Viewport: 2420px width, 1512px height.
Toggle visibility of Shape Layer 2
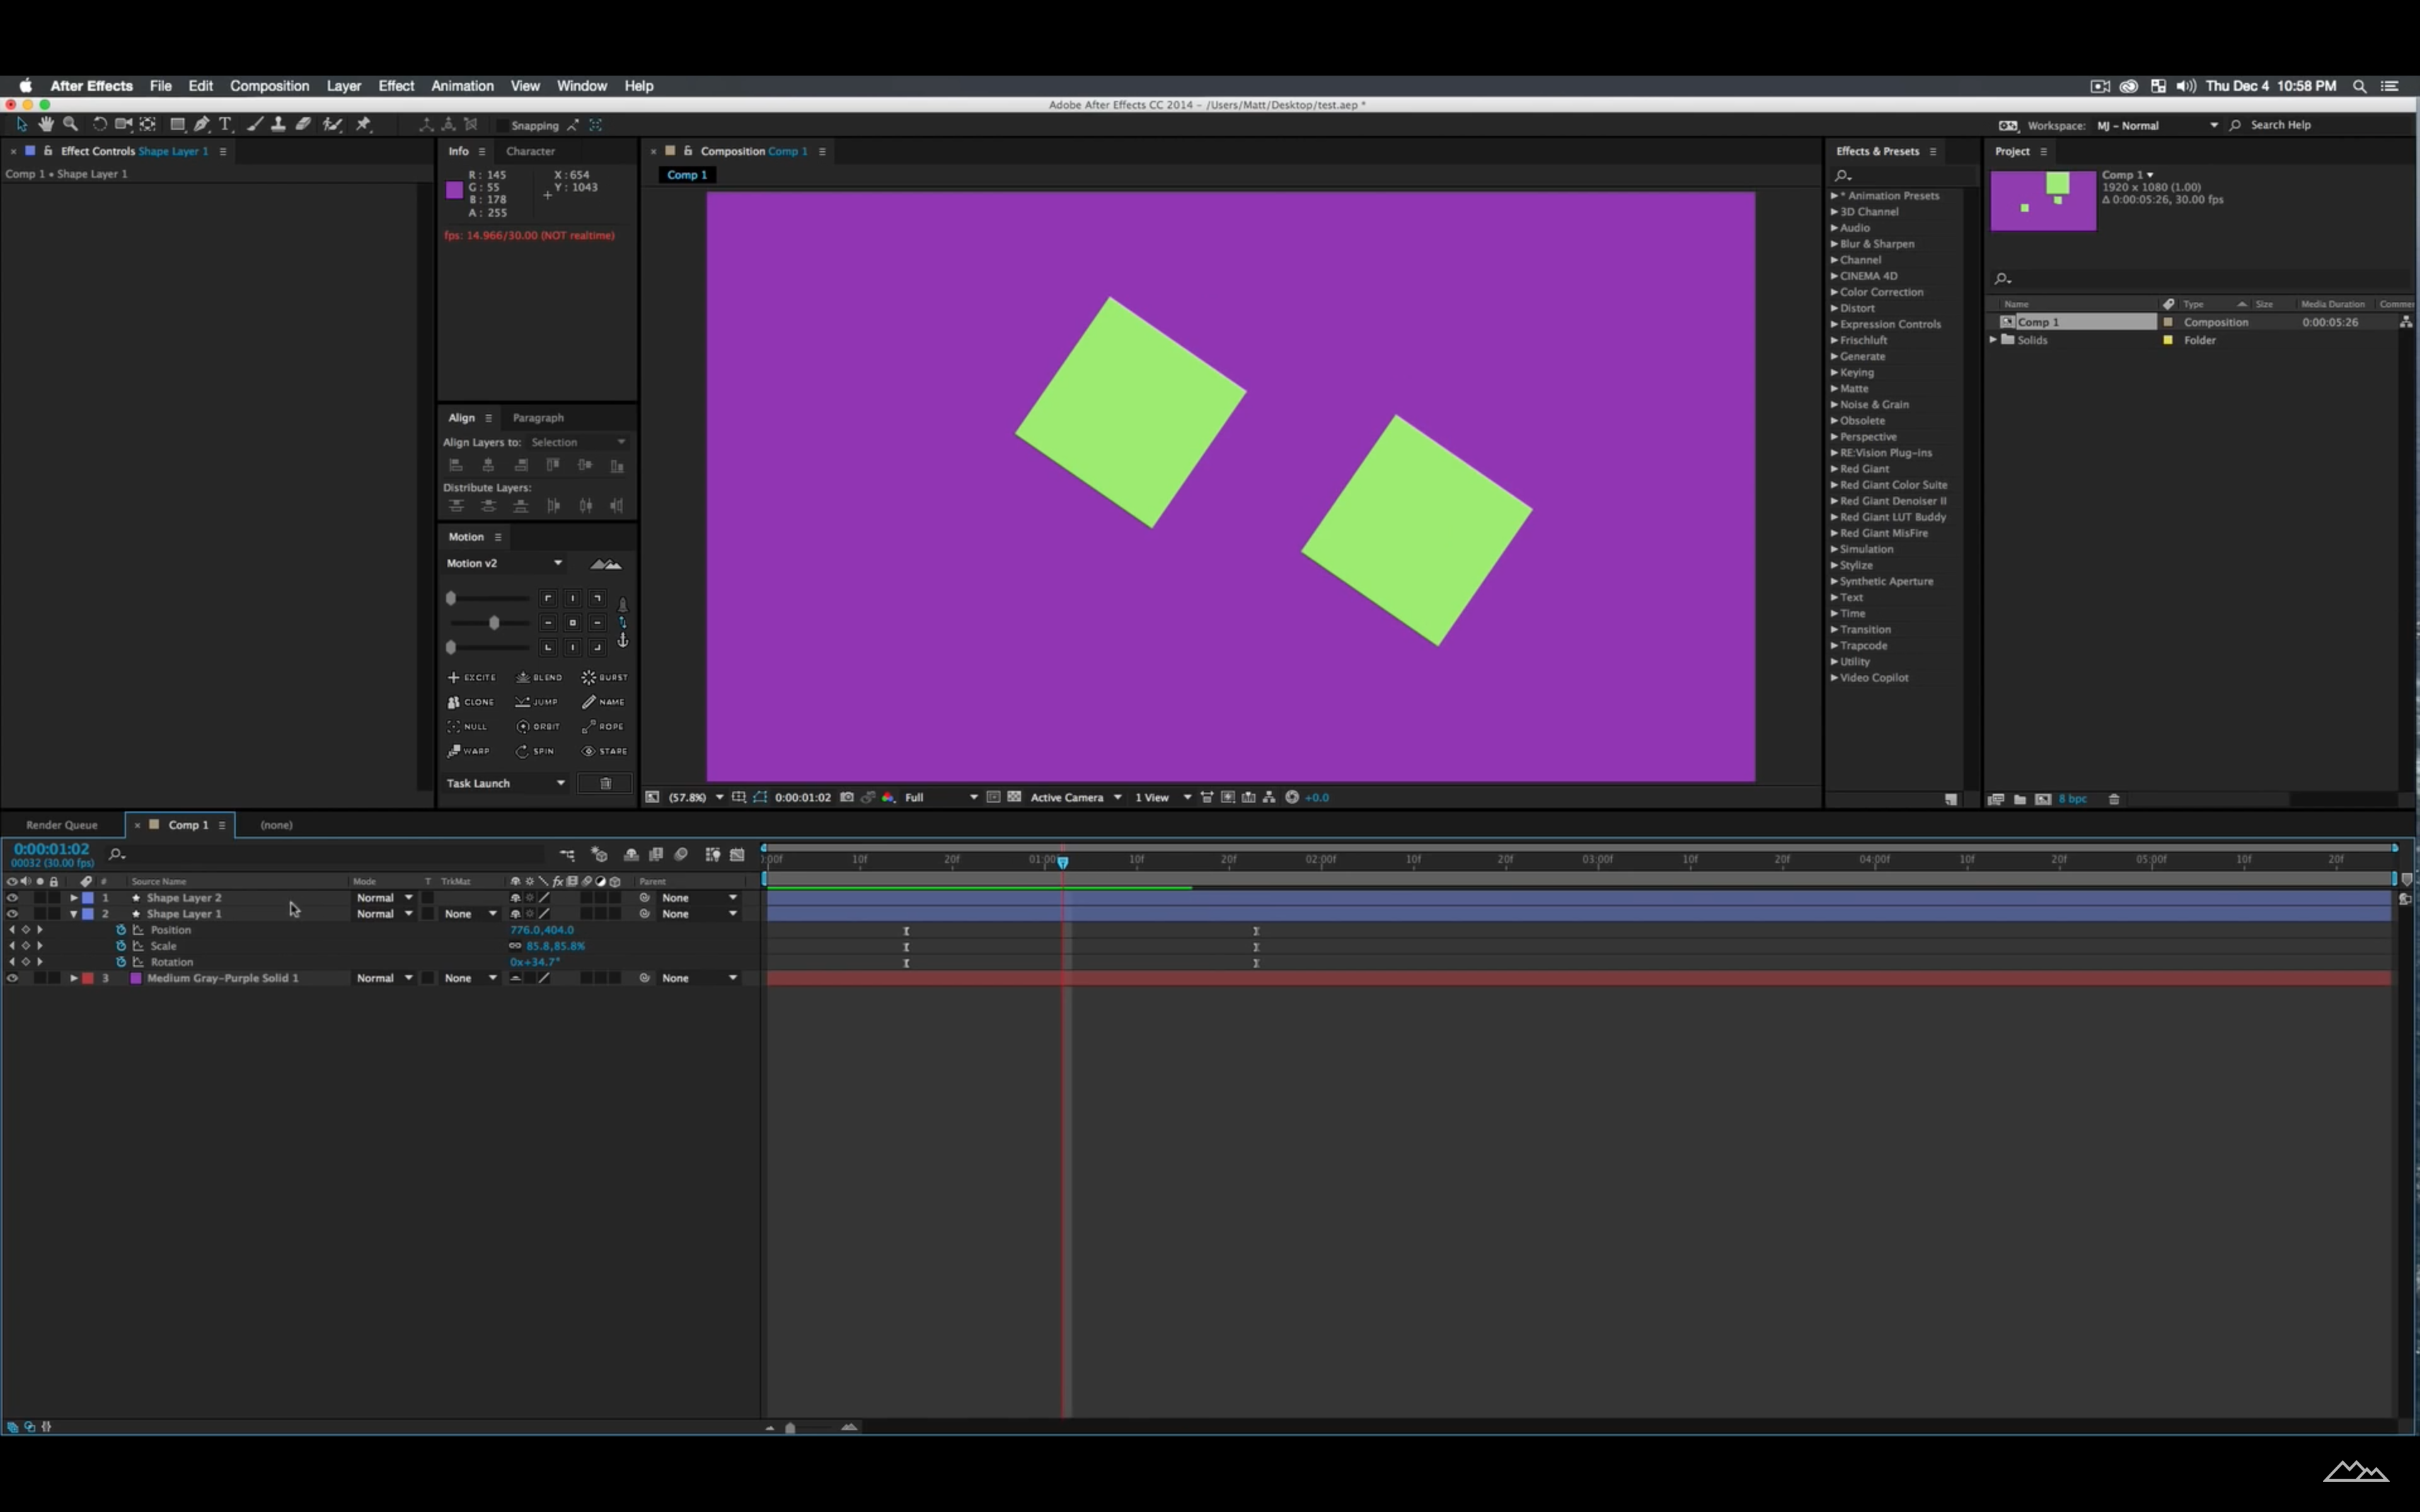[12, 897]
